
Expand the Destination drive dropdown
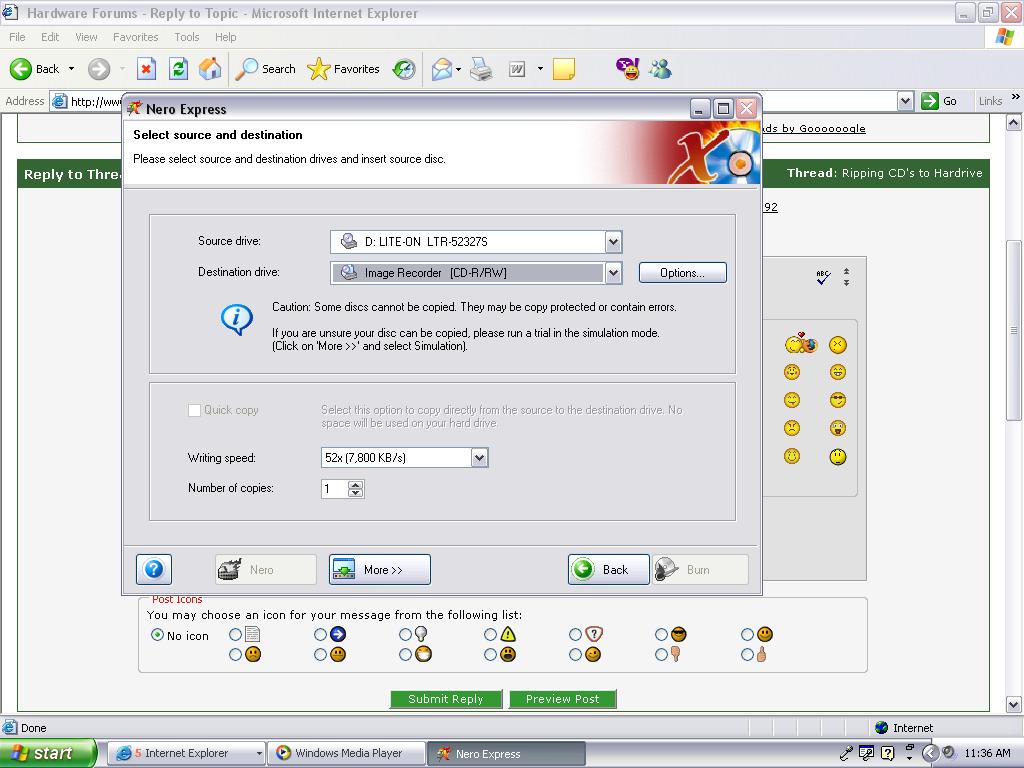(613, 273)
